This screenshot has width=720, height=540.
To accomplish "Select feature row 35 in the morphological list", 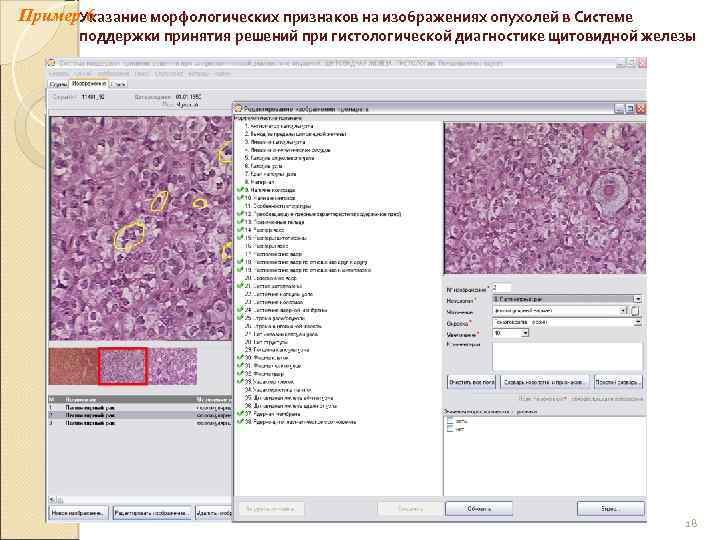I will [x=289, y=398].
